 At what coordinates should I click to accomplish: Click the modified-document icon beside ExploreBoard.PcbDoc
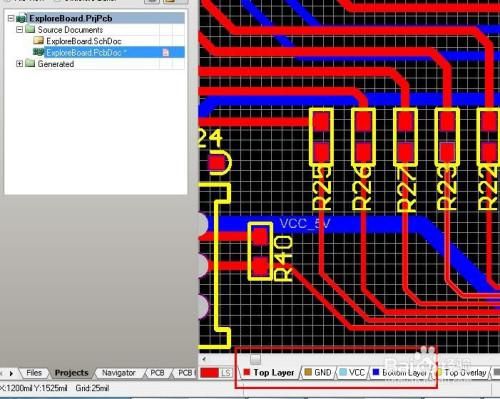pos(166,53)
